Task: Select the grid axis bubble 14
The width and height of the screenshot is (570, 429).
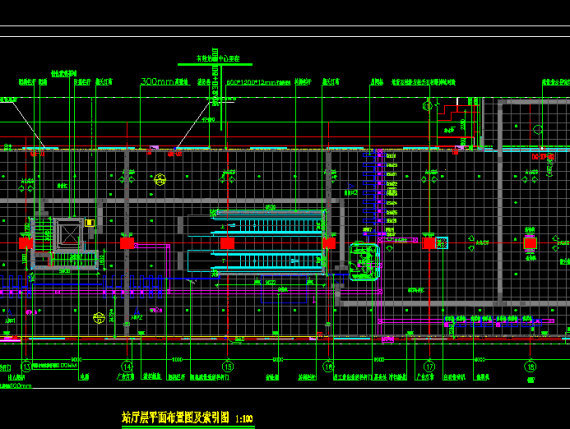Action: pos(127,366)
